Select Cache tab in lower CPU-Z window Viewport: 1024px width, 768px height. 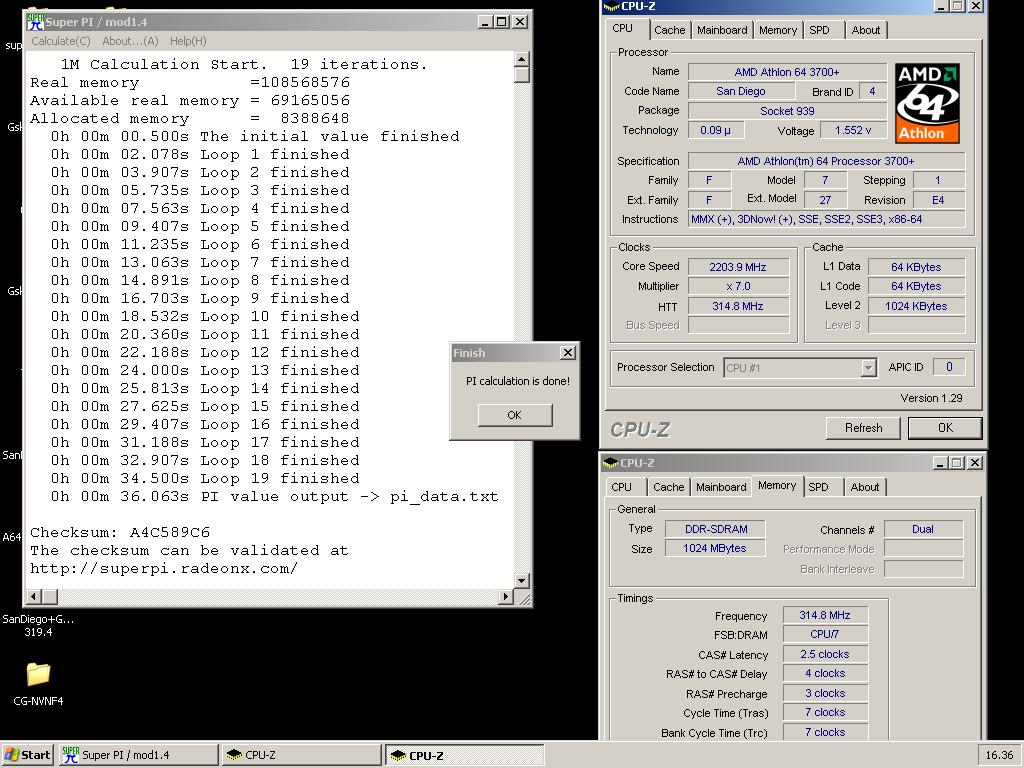point(669,487)
